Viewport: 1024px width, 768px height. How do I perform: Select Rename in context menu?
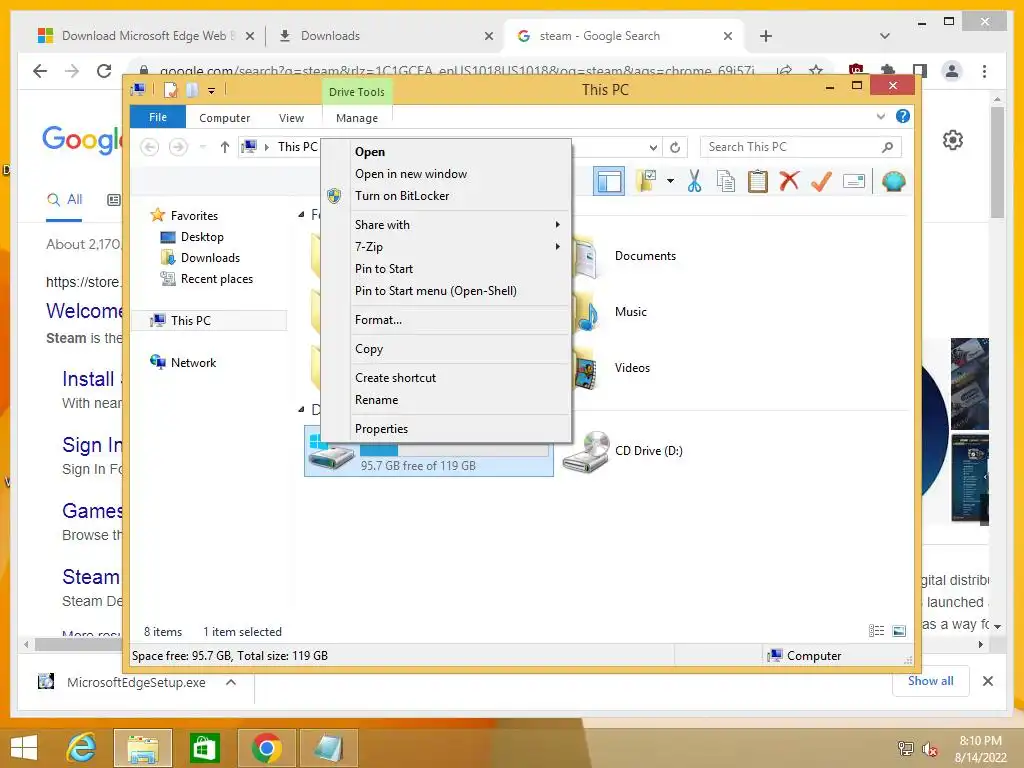446,400
